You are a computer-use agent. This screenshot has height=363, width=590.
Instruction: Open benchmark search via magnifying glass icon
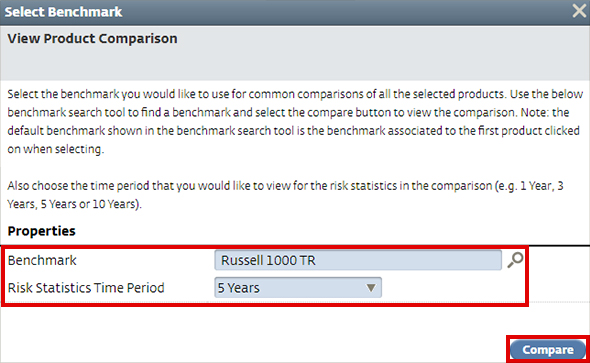[x=515, y=260]
